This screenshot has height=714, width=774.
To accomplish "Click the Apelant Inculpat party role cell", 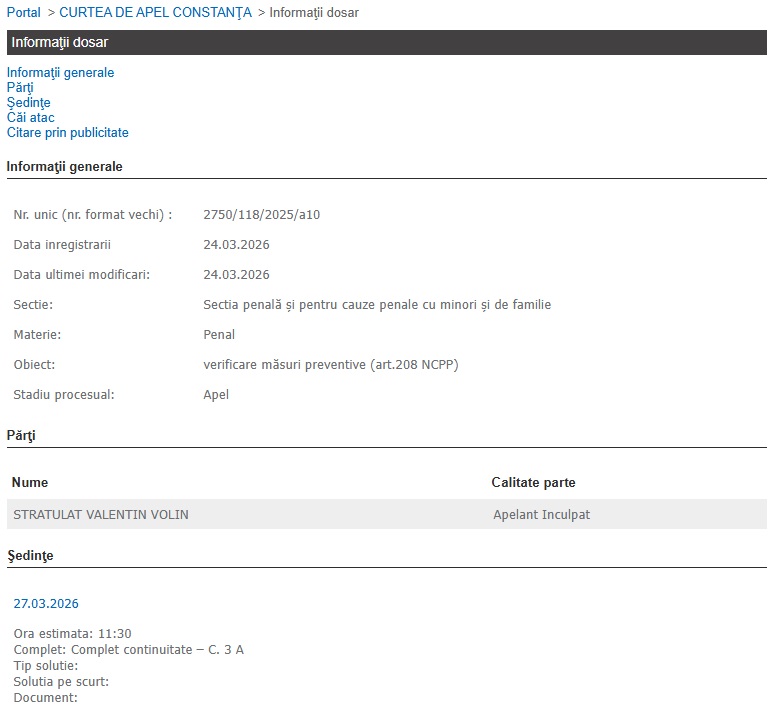I will click(542, 515).
